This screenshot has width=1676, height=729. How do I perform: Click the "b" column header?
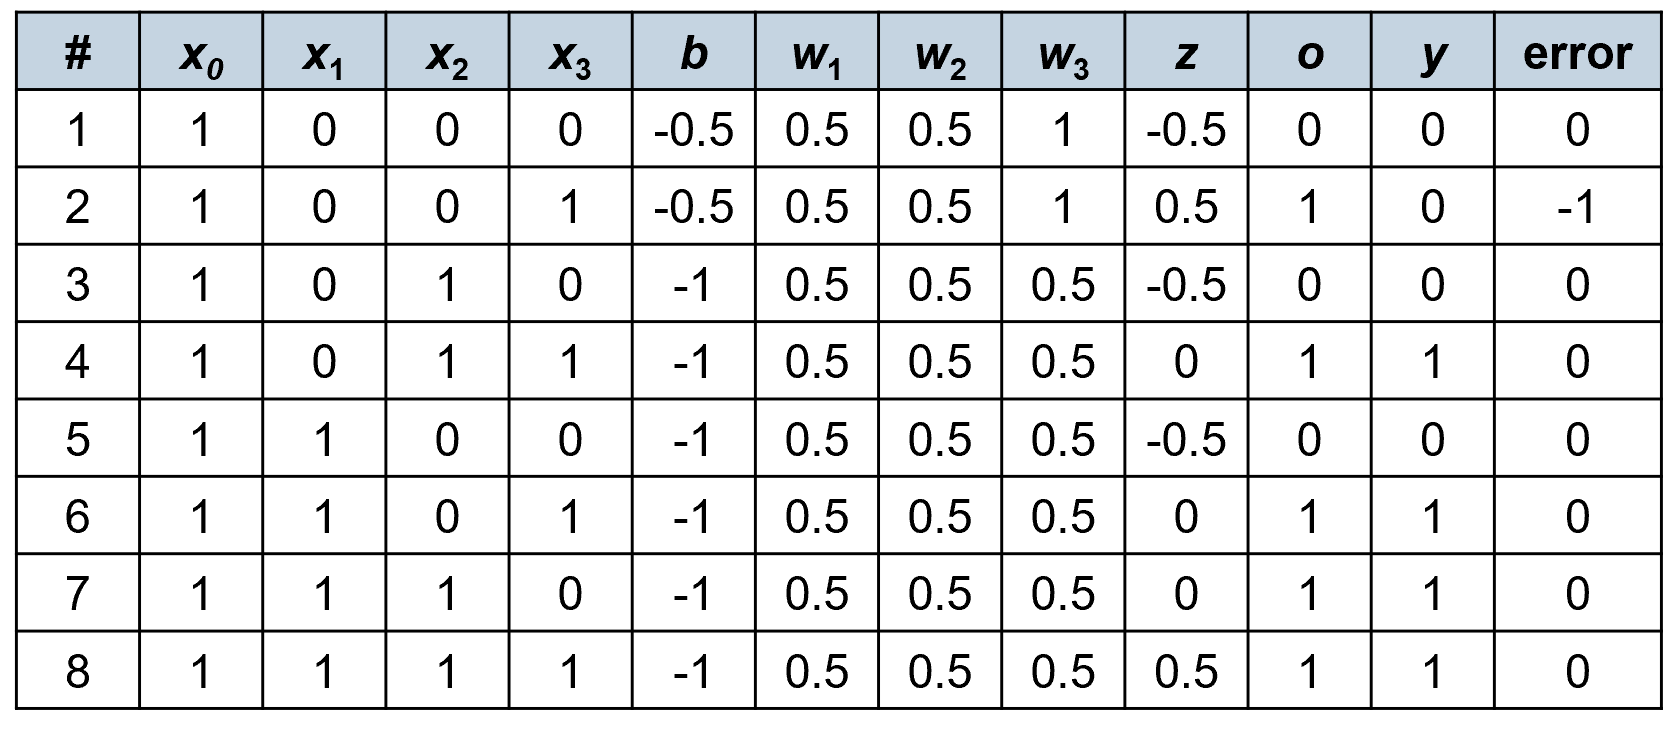pyautogui.click(x=693, y=54)
